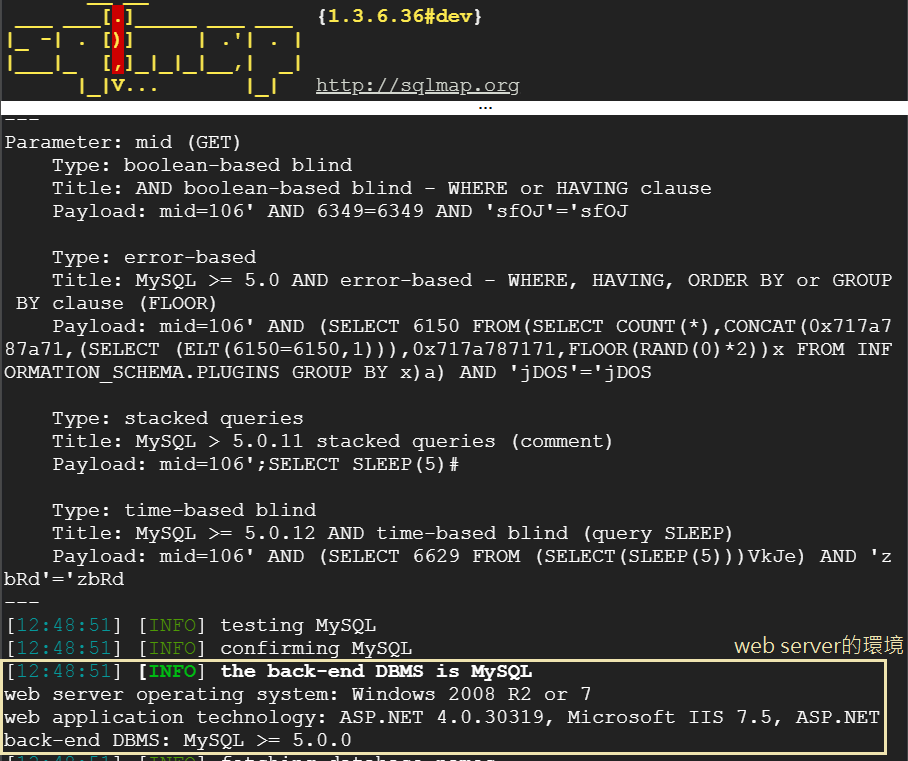Image resolution: width=908 pixels, height=761 pixels.
Task: Click the 'confirming MySQL' log line
Action: point(209,648)
